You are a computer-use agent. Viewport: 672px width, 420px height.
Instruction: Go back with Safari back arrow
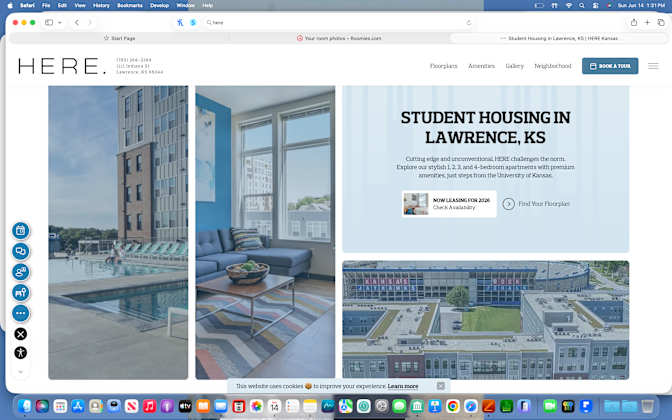point(77,22)
